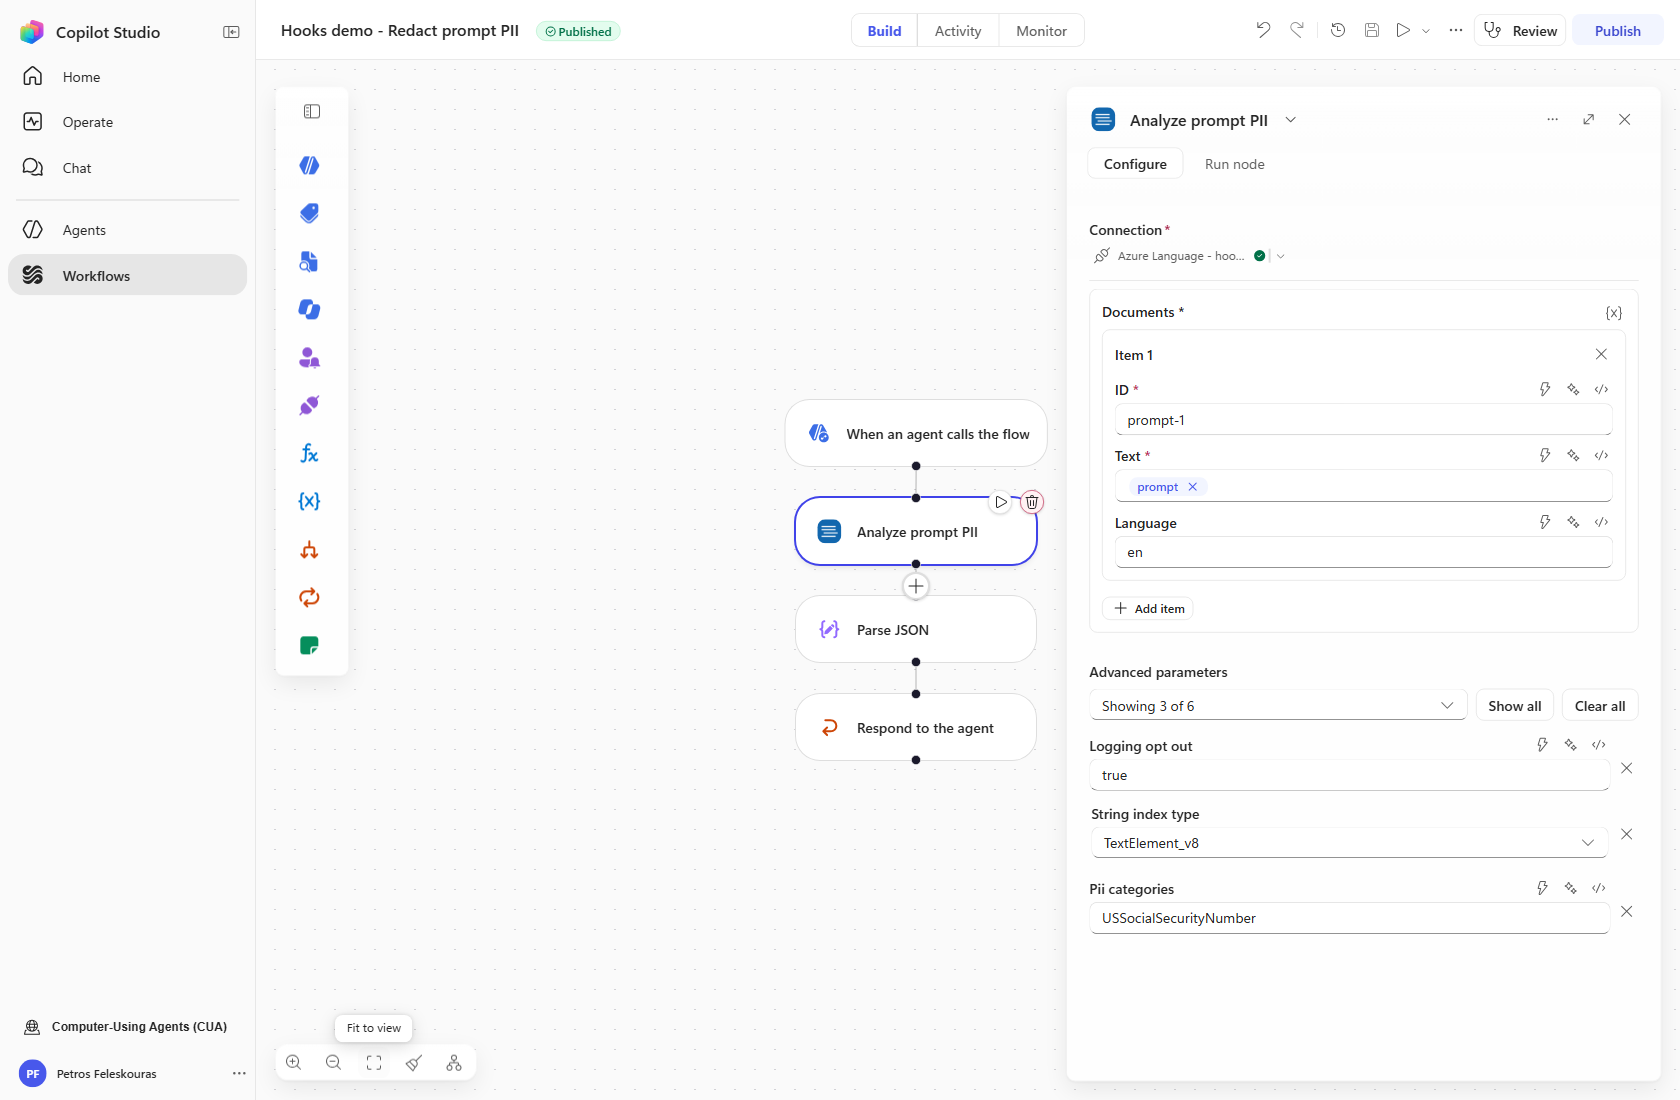Open the Showing 3 of 6 dropdown

click(1278, 705)
